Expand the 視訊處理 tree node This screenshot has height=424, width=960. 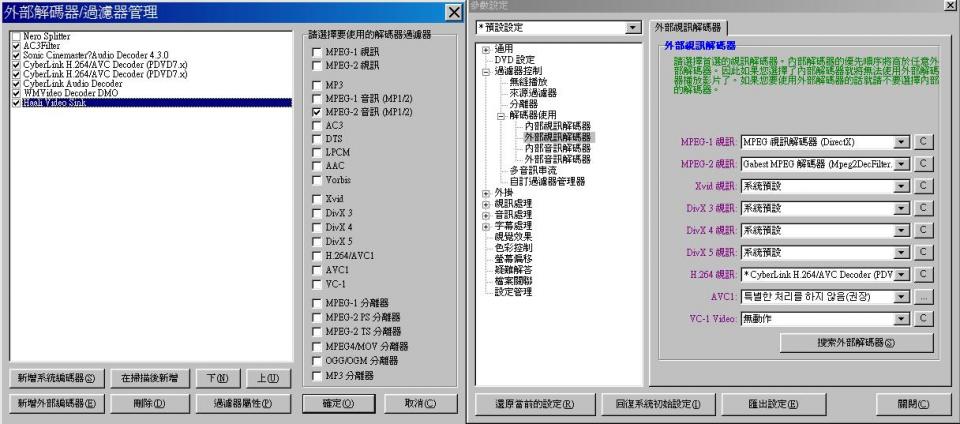click(x=486, y=204)
